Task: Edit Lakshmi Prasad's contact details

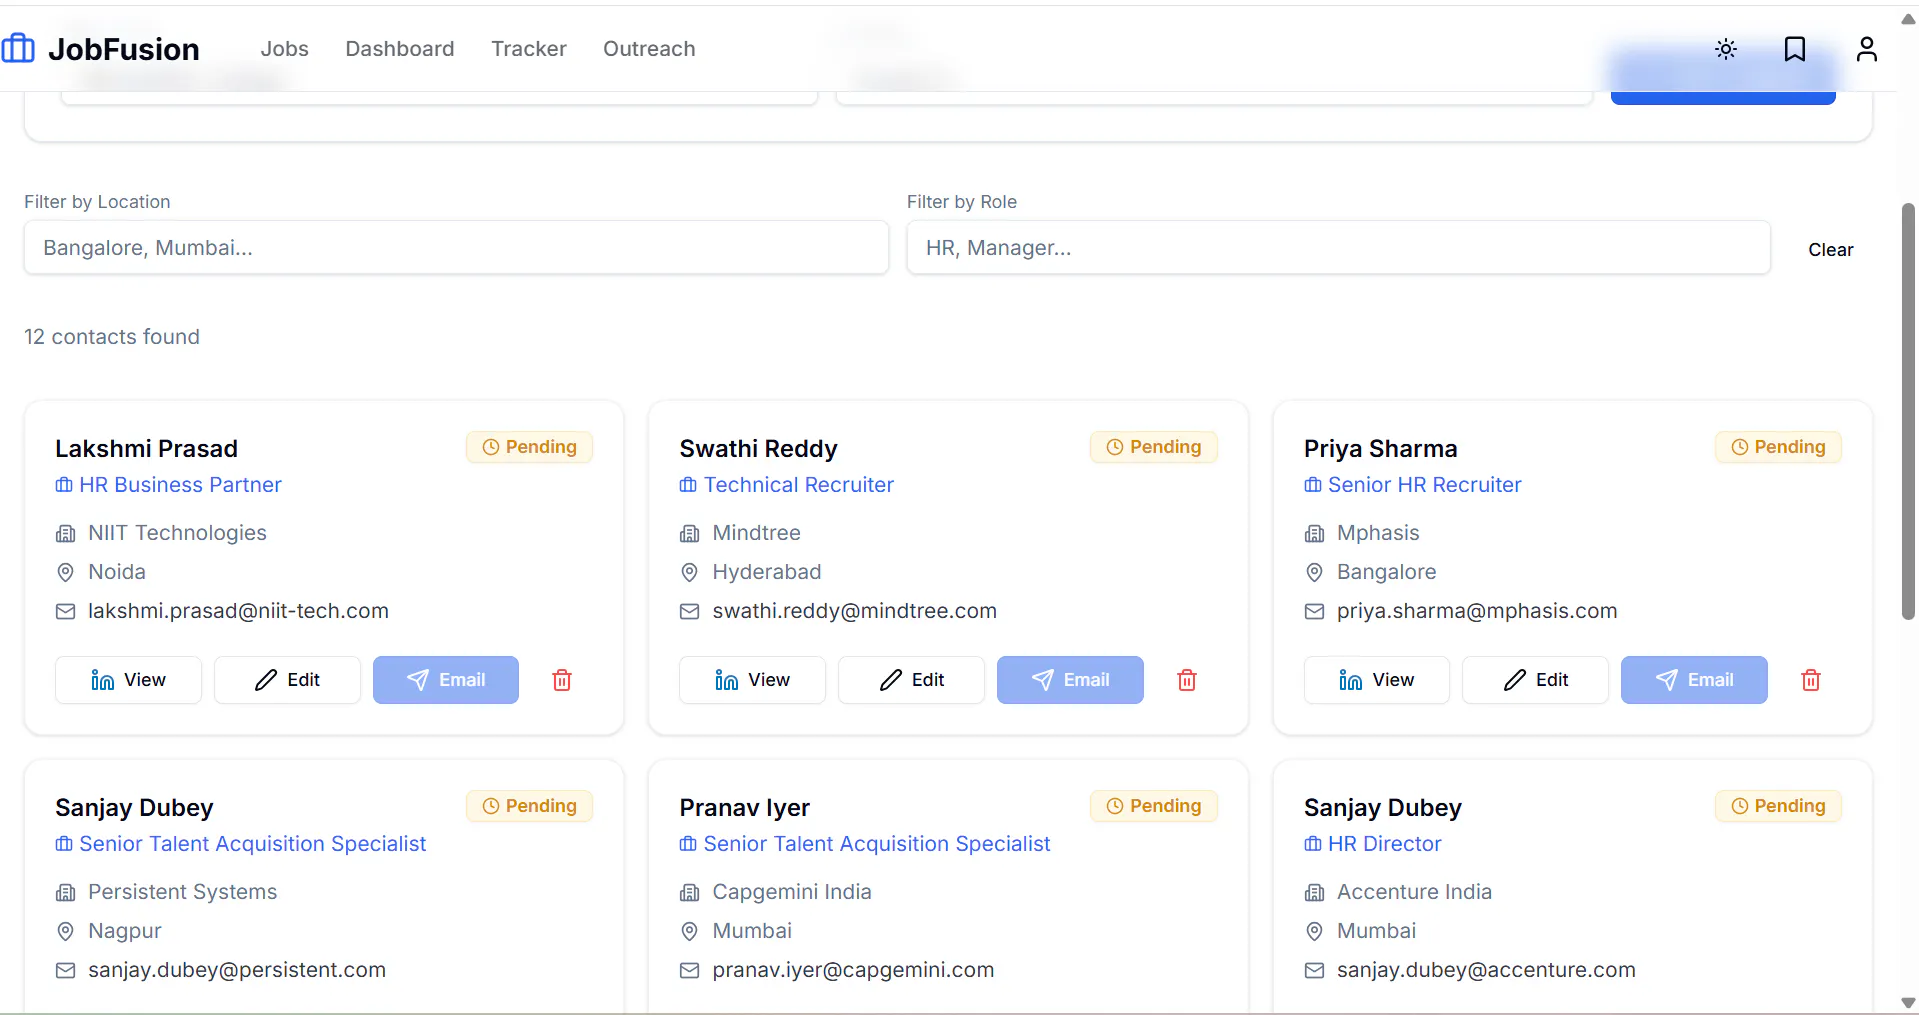Action: click(287, 680)
